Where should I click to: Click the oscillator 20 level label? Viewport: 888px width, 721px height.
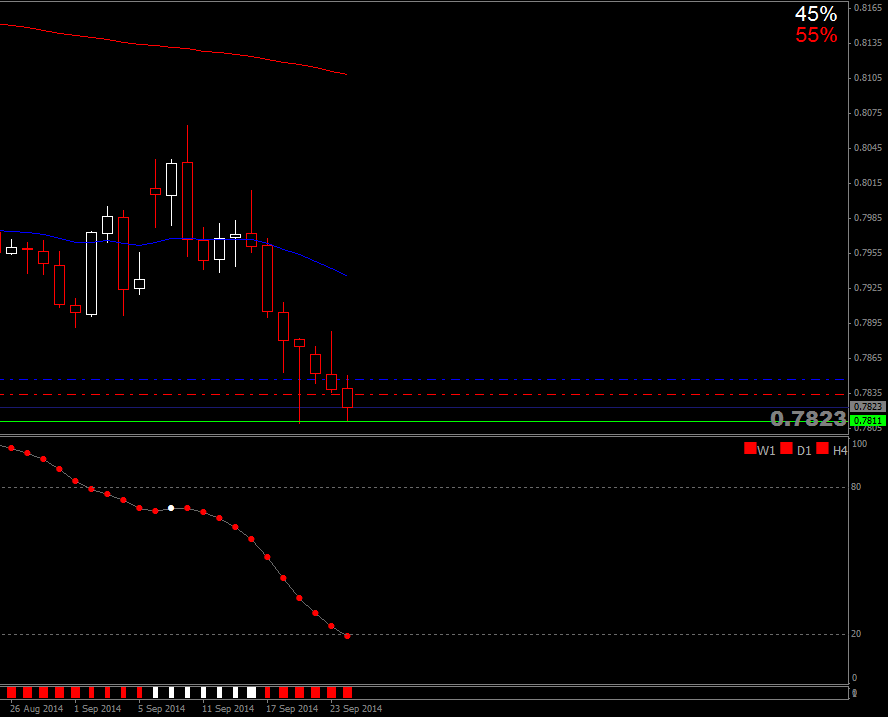tap(856, 634)
